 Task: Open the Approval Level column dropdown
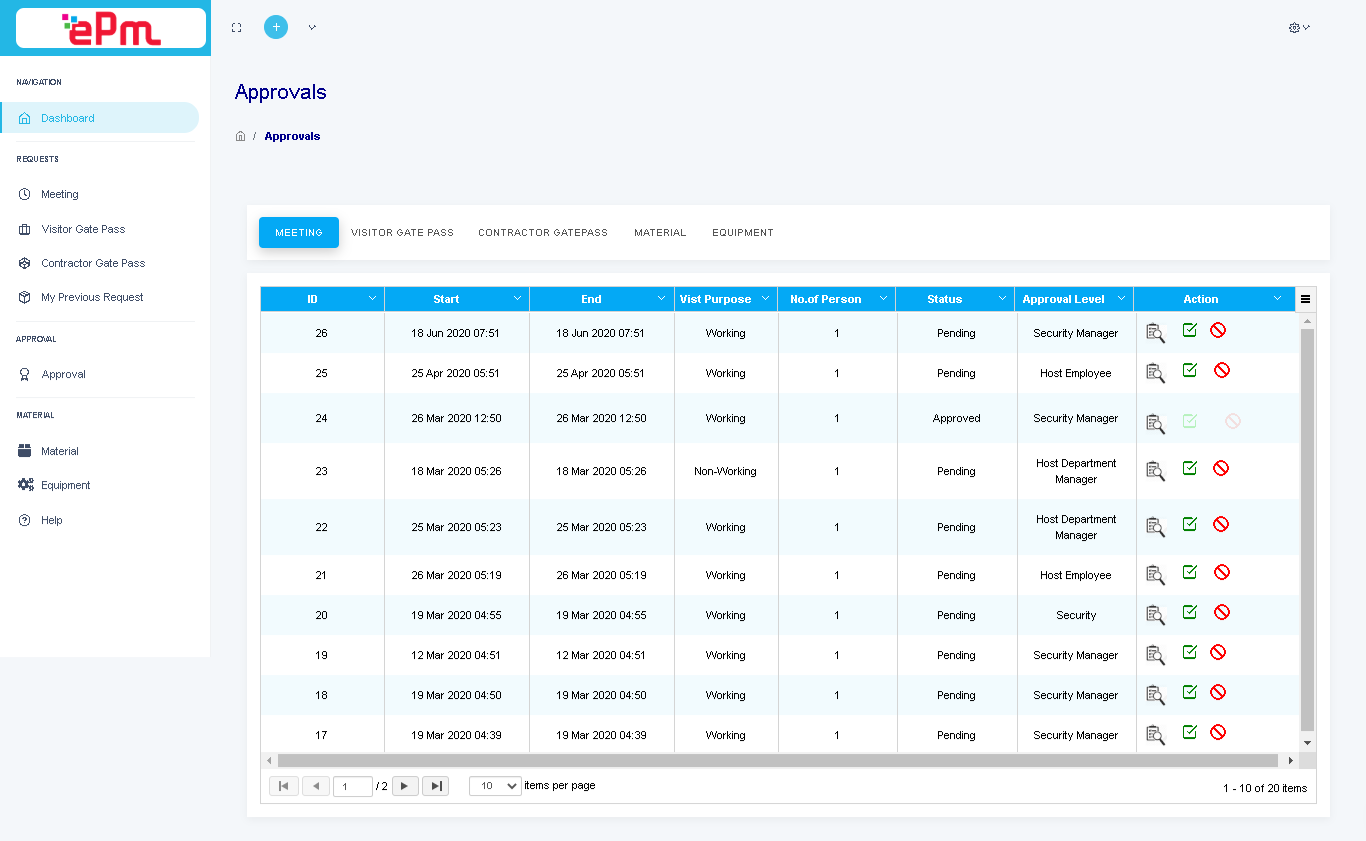(x=1121, y=299)
